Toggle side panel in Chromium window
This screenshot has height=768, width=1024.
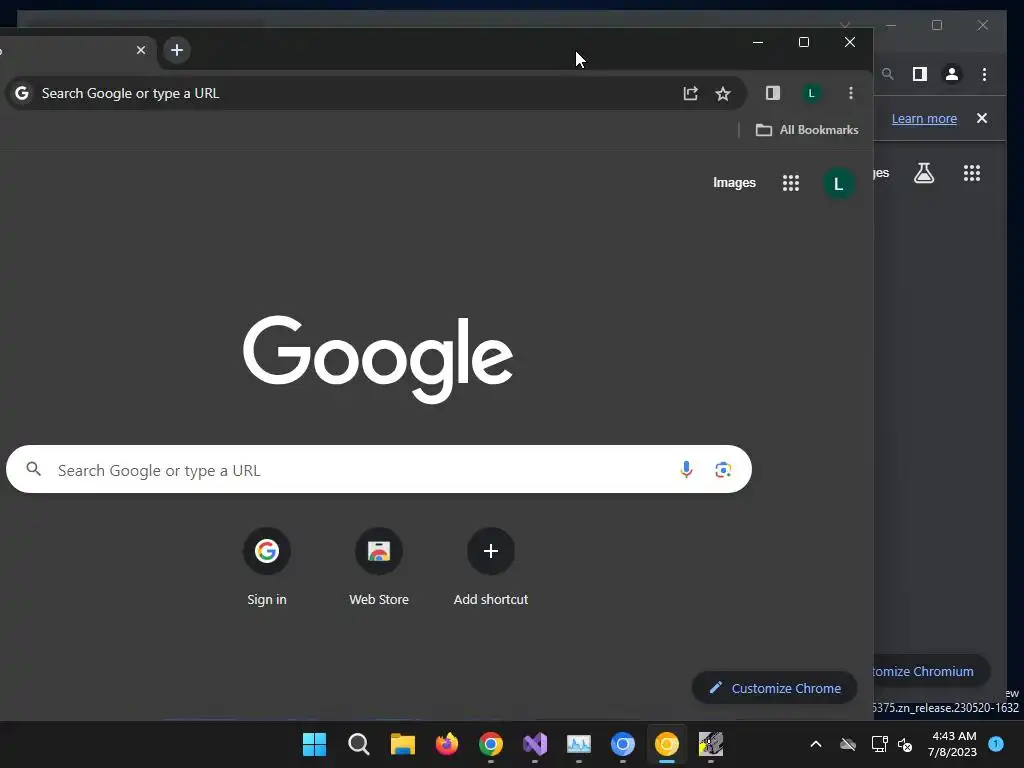[920, 74]
